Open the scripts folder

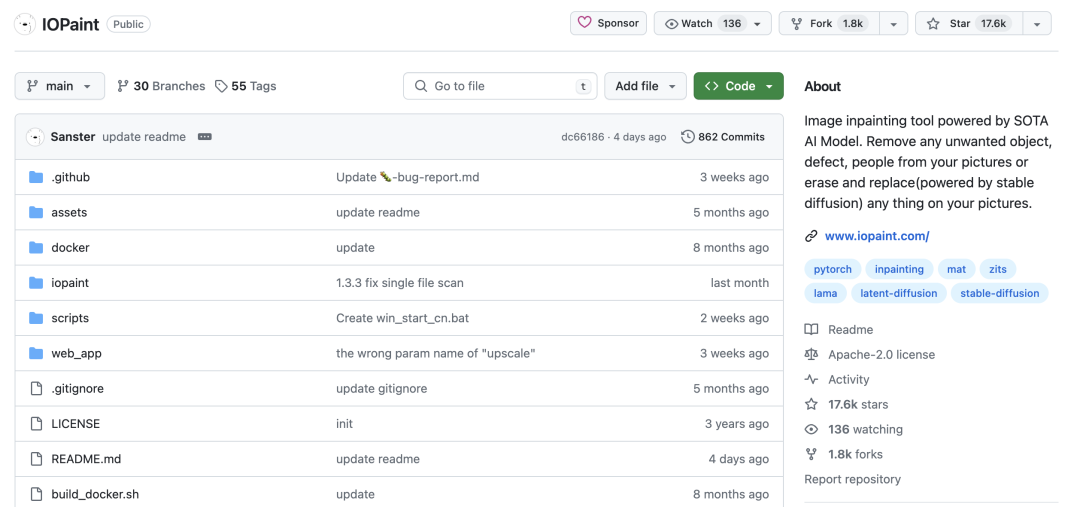pos(70,318)
